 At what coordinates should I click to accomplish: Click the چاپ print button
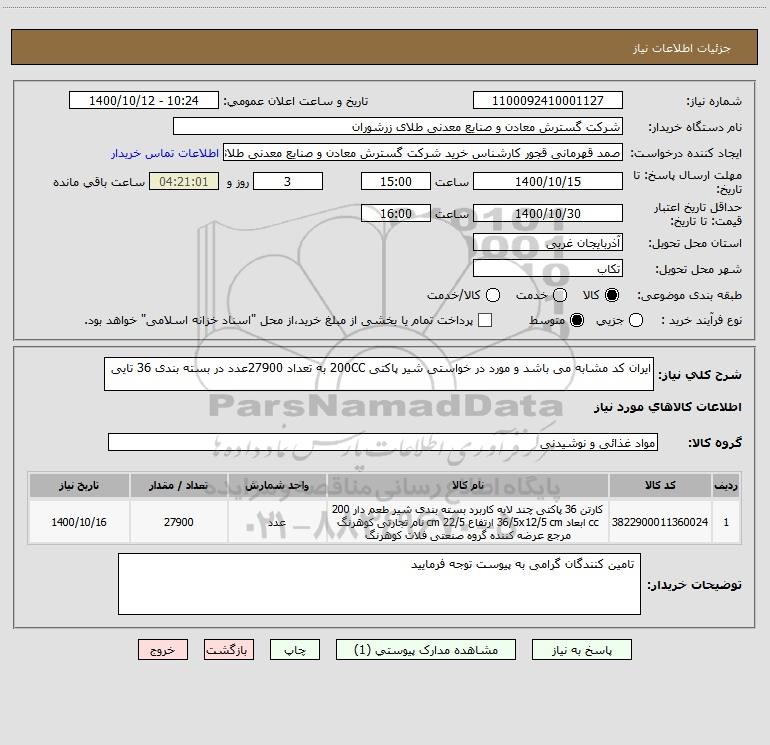pyautogui.click(x=295, y=650)
